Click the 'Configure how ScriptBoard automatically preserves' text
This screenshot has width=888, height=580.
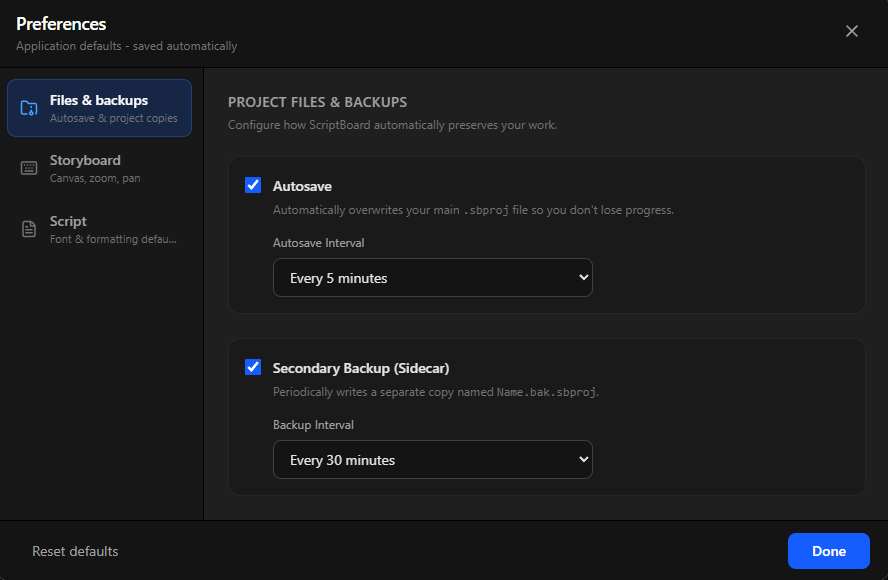(392, 125)
